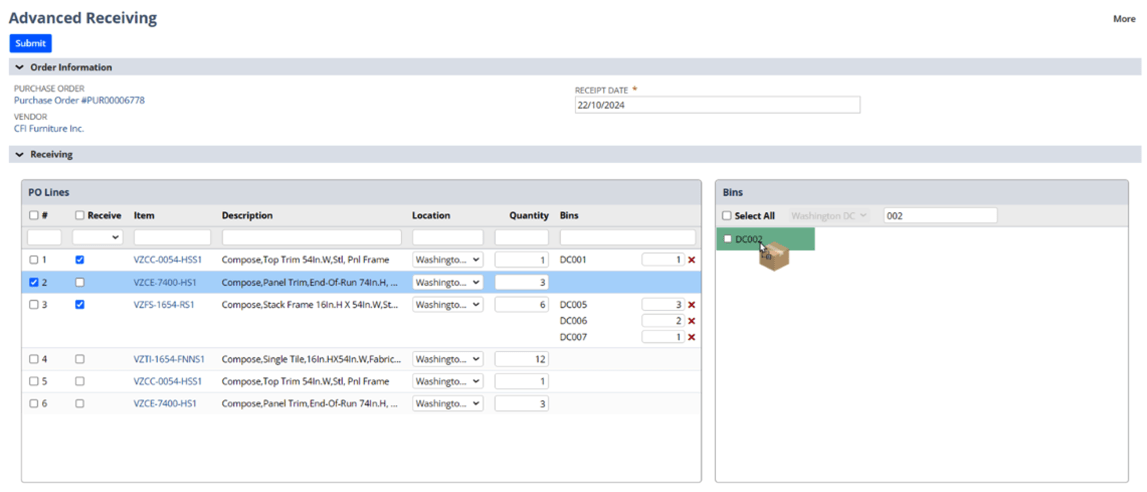The image size is (1147, 492).
Task: Edit DC001 bin quantity field
Action: pyautogui.click(x=663, y=260)
